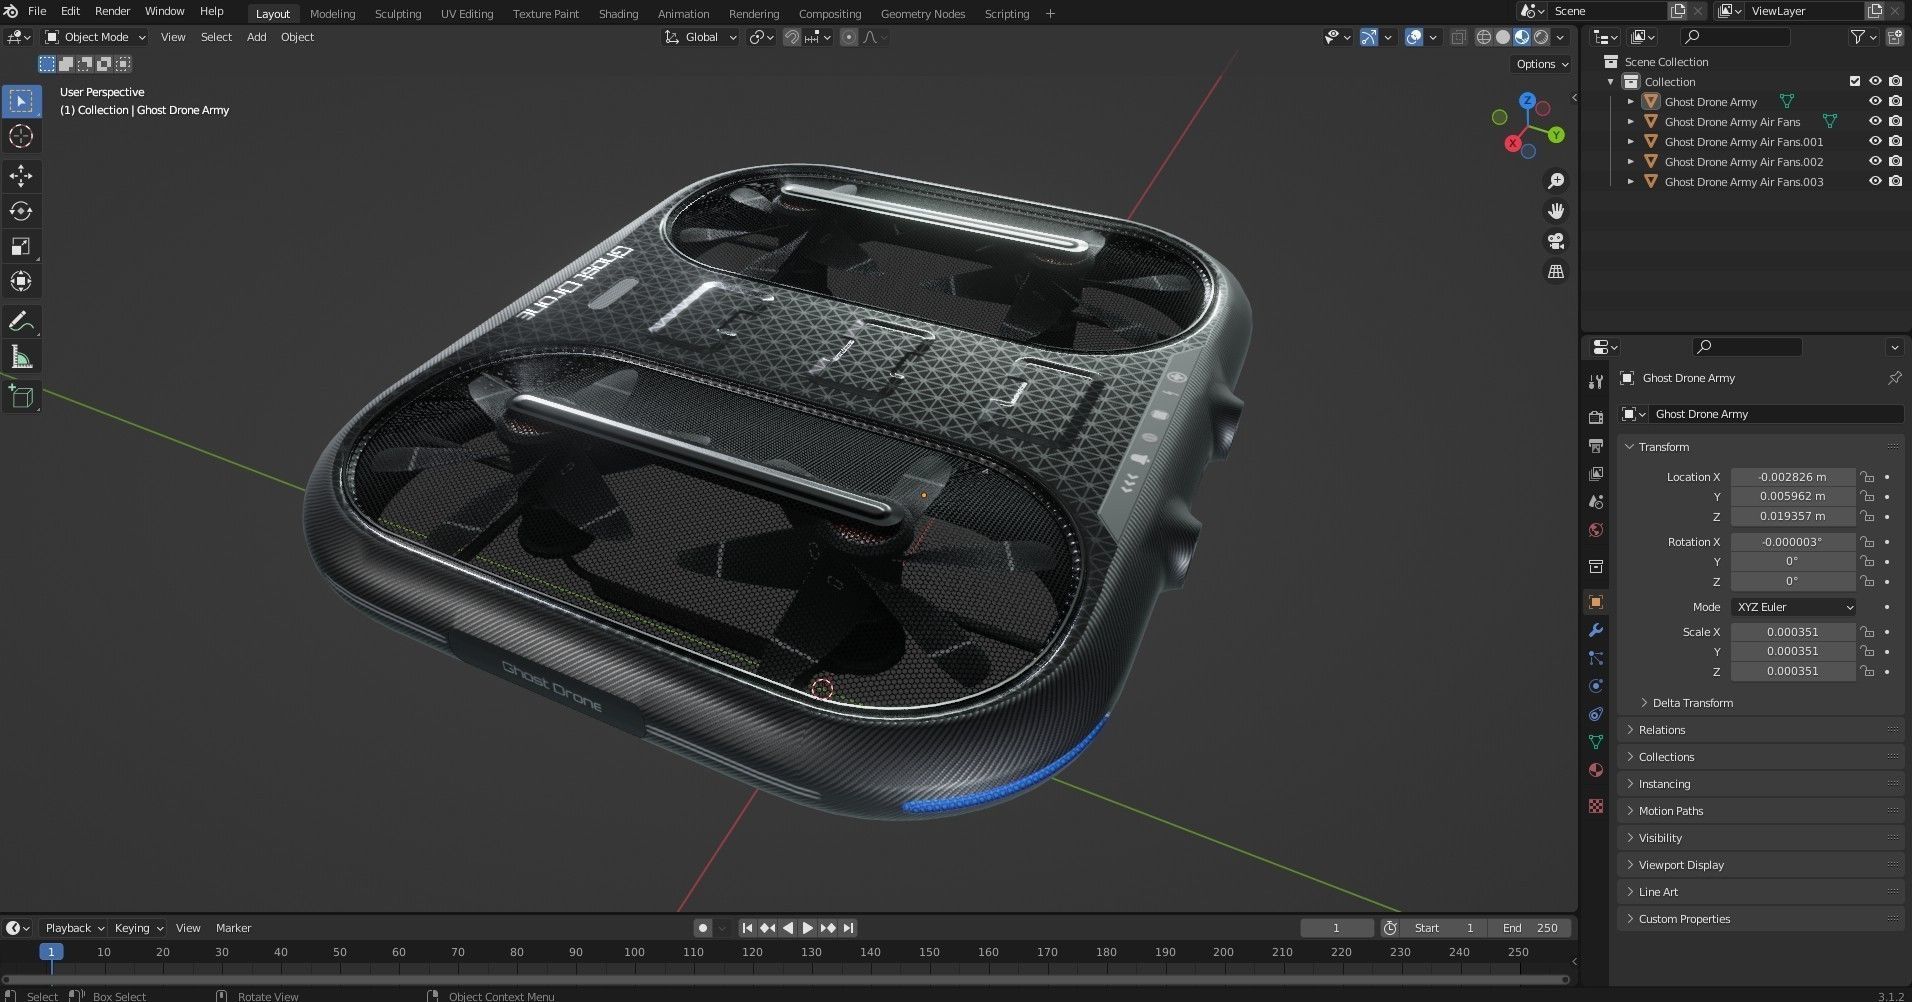Select the Measure tool
1912x1002 pixels.
click(21, 357)
